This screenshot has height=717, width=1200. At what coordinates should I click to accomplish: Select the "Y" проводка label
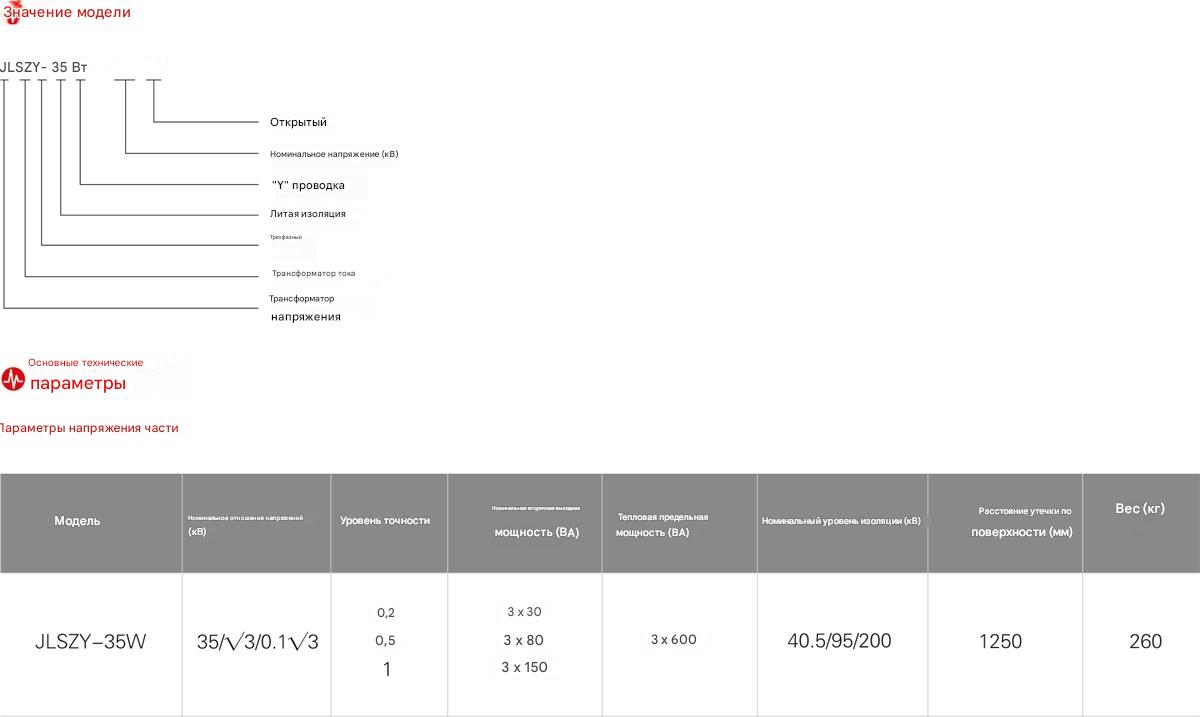[308, 185]
